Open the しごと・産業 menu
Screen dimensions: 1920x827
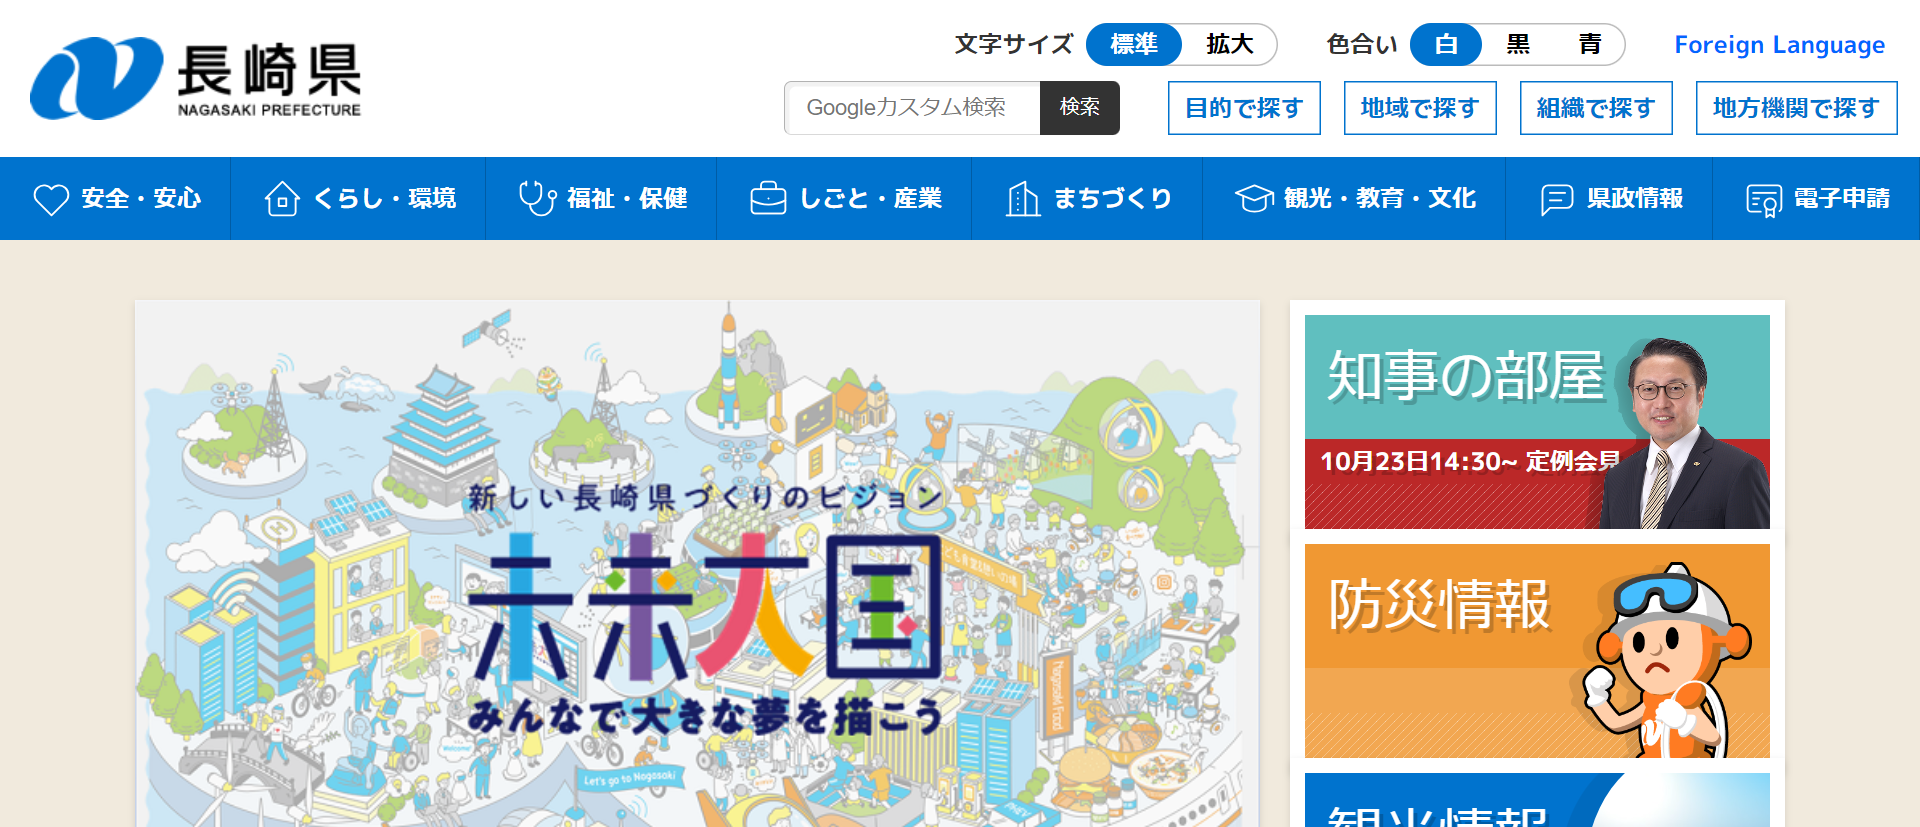coord(844,198)
